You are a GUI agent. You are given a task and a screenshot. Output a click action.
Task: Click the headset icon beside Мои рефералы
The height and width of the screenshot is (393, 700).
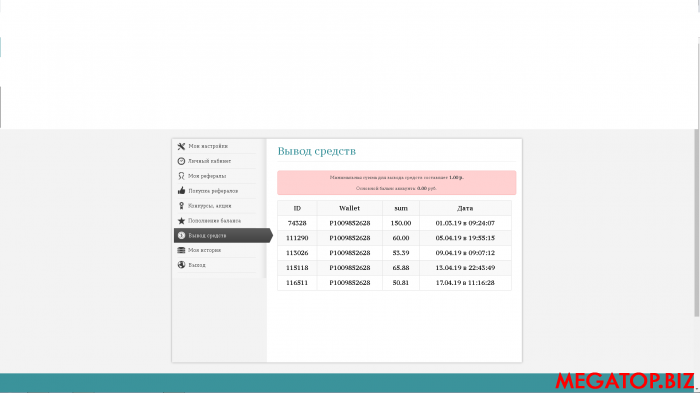click(x=181, y=176)
